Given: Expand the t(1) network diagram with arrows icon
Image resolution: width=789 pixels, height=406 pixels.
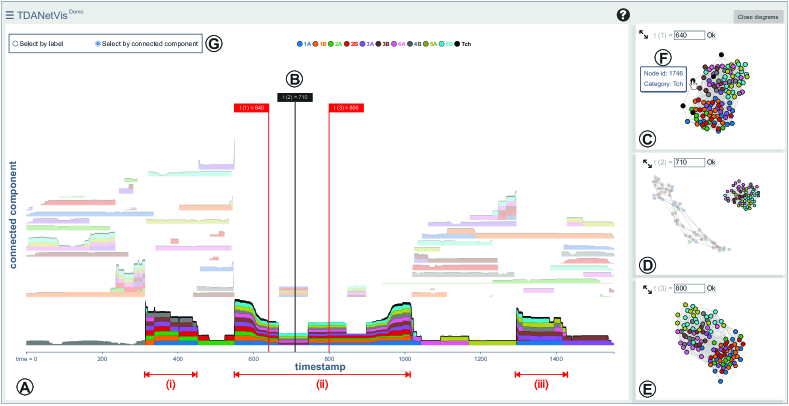Looking at the screenshot, I should click(x=644, y=34).
